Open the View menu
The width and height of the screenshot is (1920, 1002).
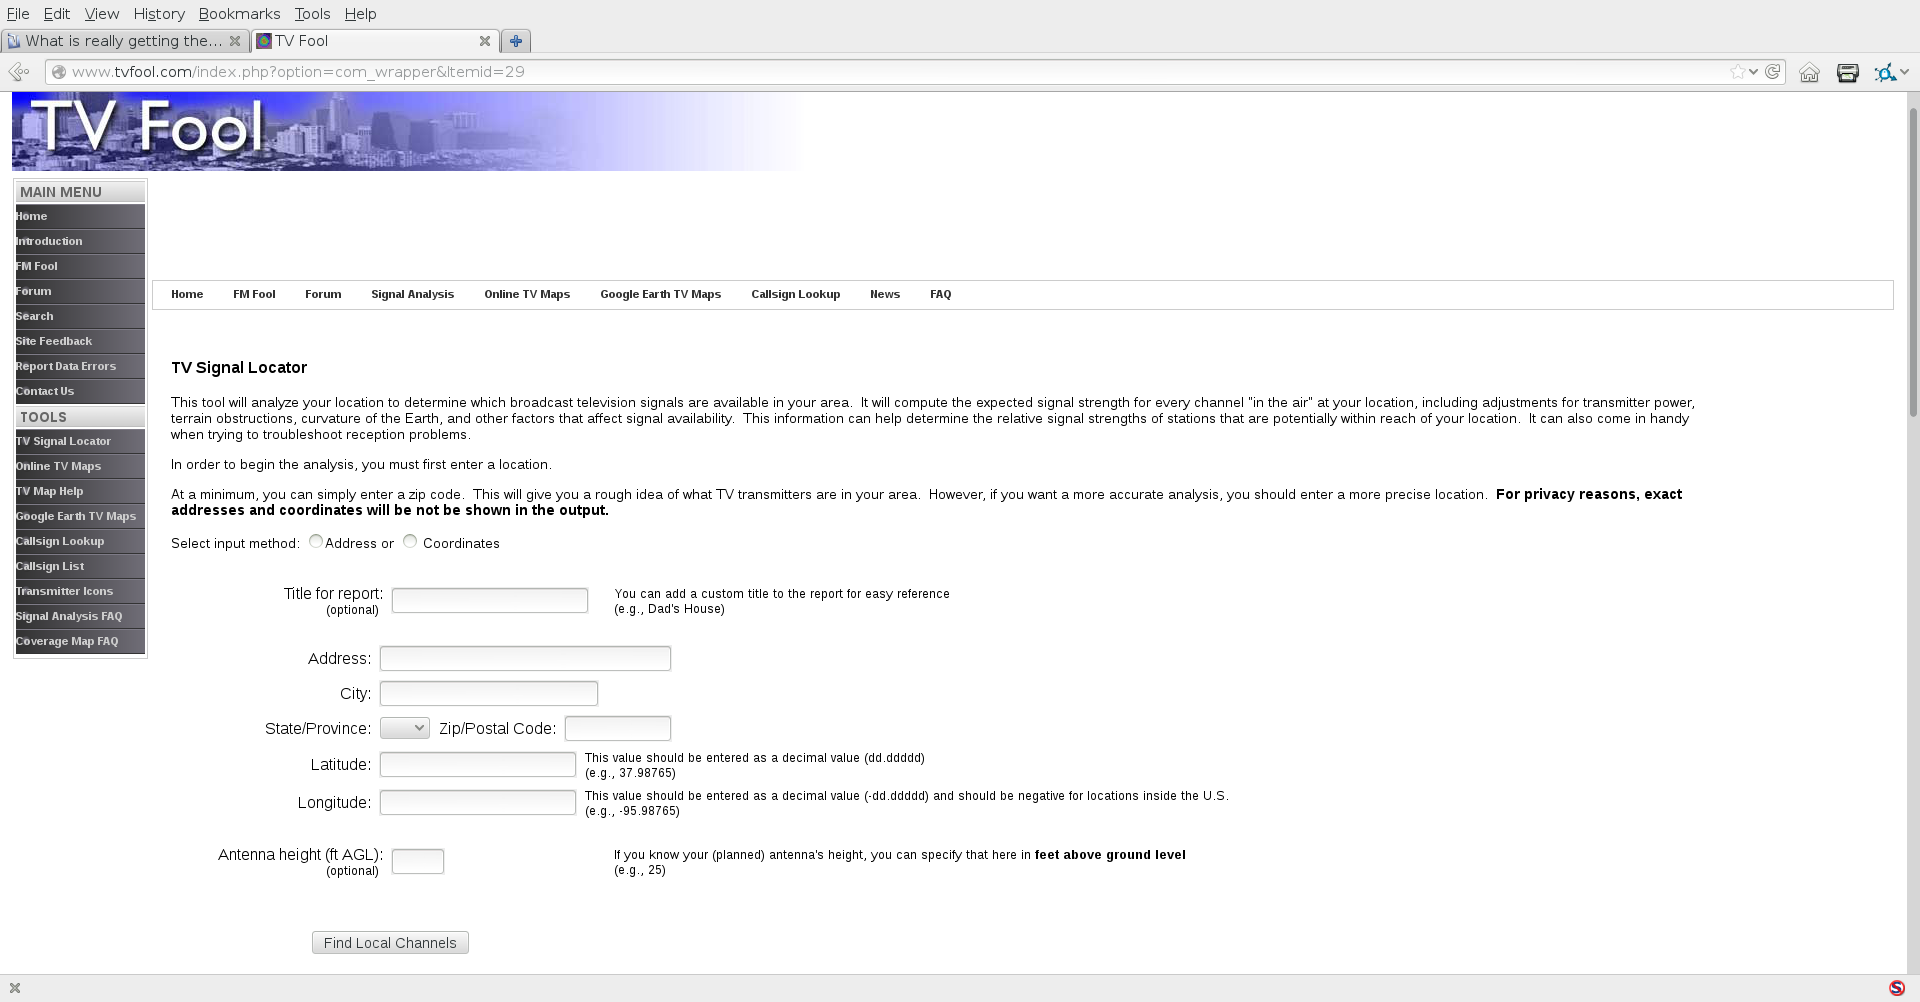102,14
